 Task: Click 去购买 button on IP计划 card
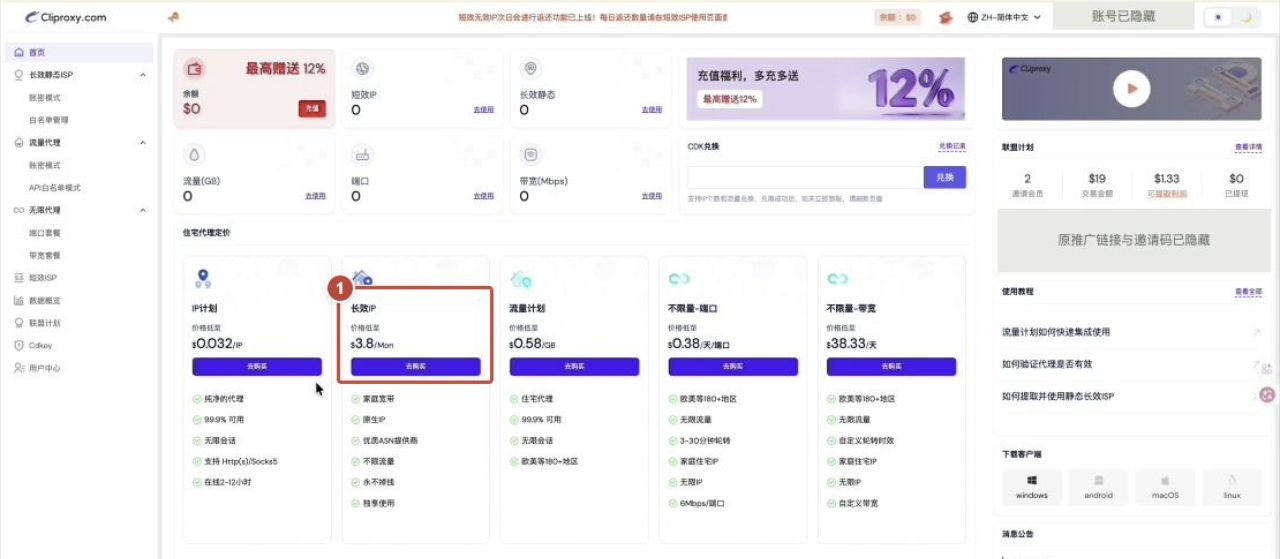coord(257,367)
